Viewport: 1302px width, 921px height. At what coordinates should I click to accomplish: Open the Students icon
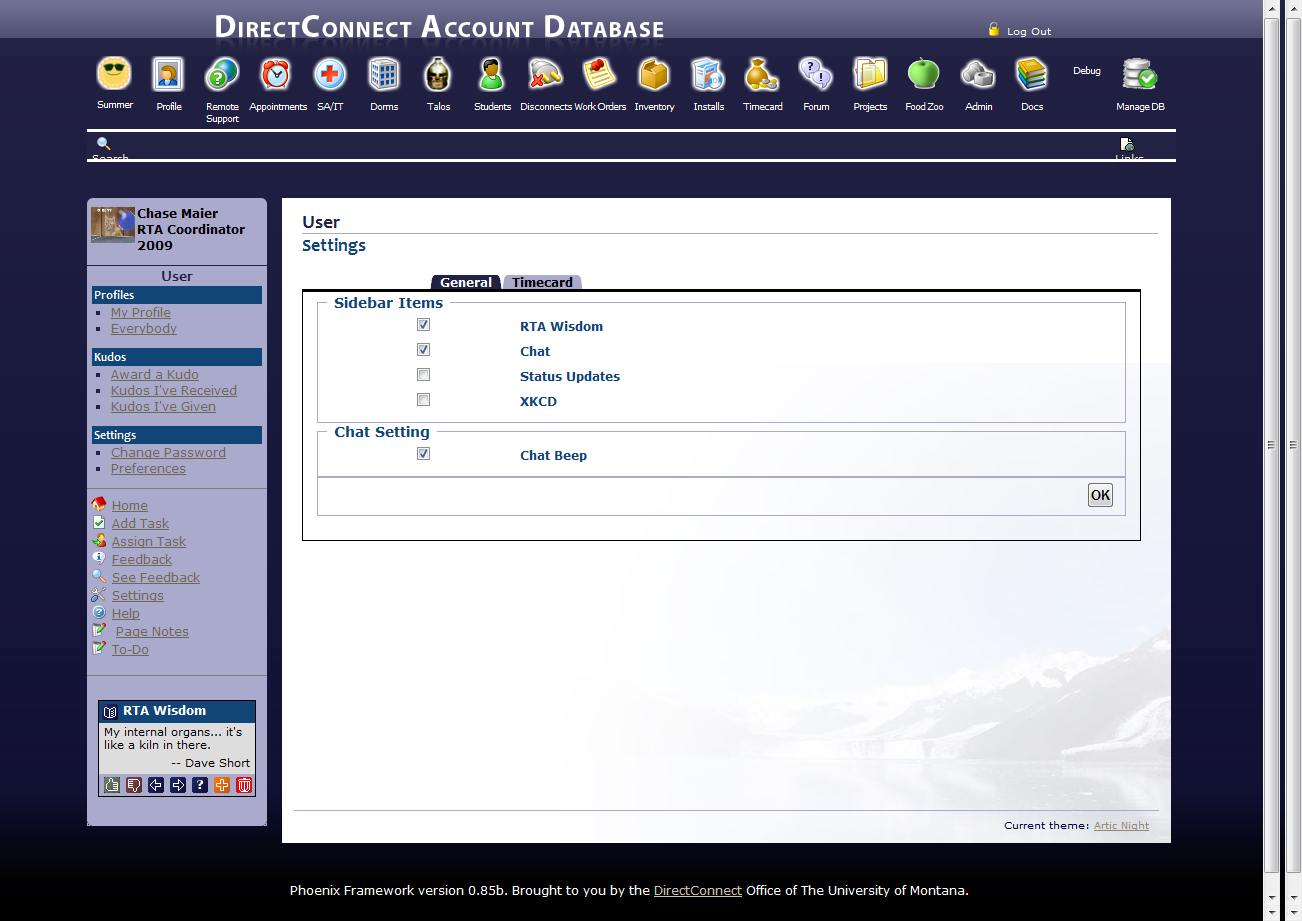coord(492,74)
